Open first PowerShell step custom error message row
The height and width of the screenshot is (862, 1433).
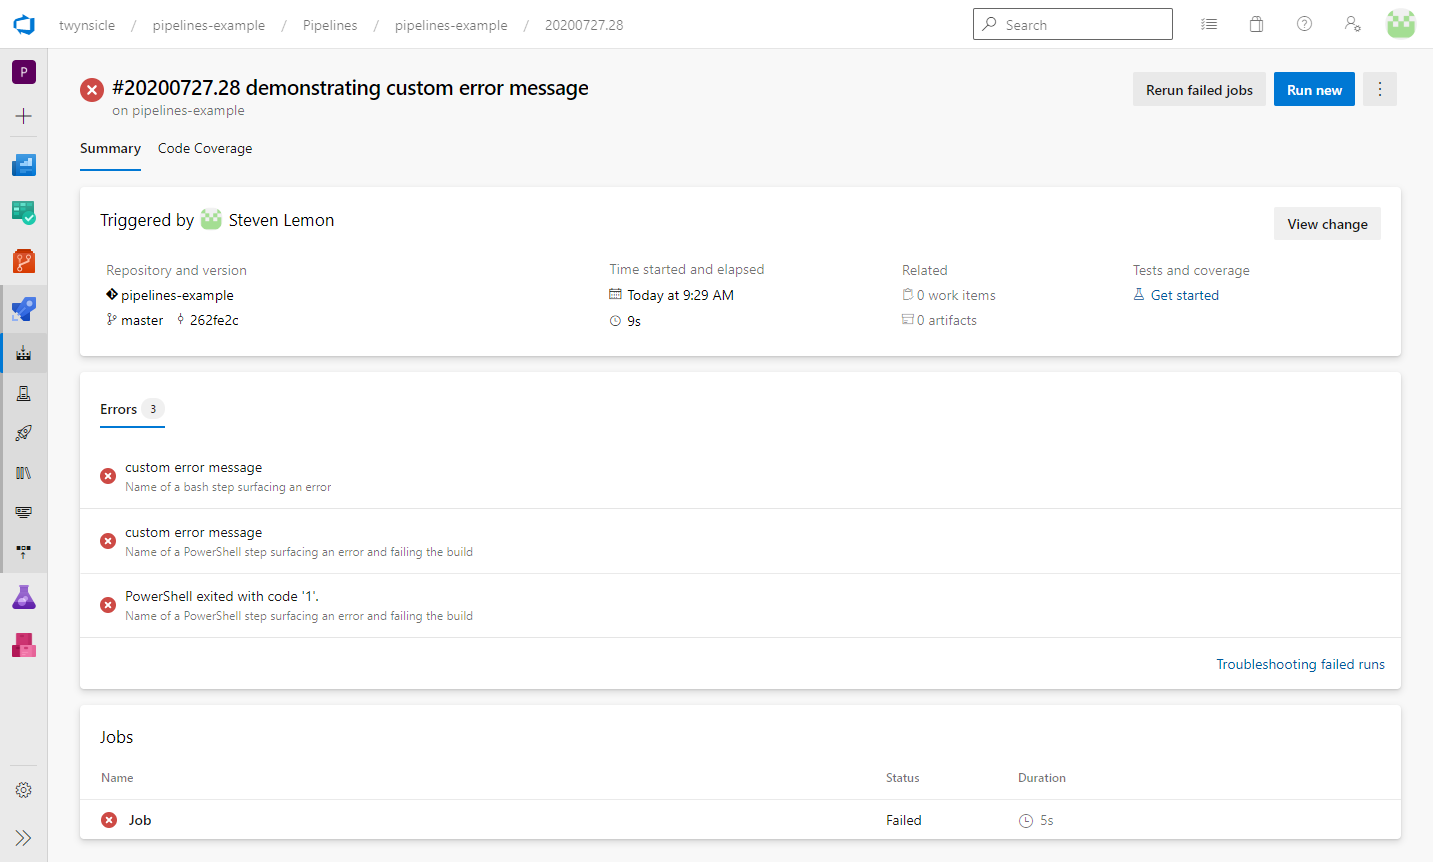(x=740, y=541)
